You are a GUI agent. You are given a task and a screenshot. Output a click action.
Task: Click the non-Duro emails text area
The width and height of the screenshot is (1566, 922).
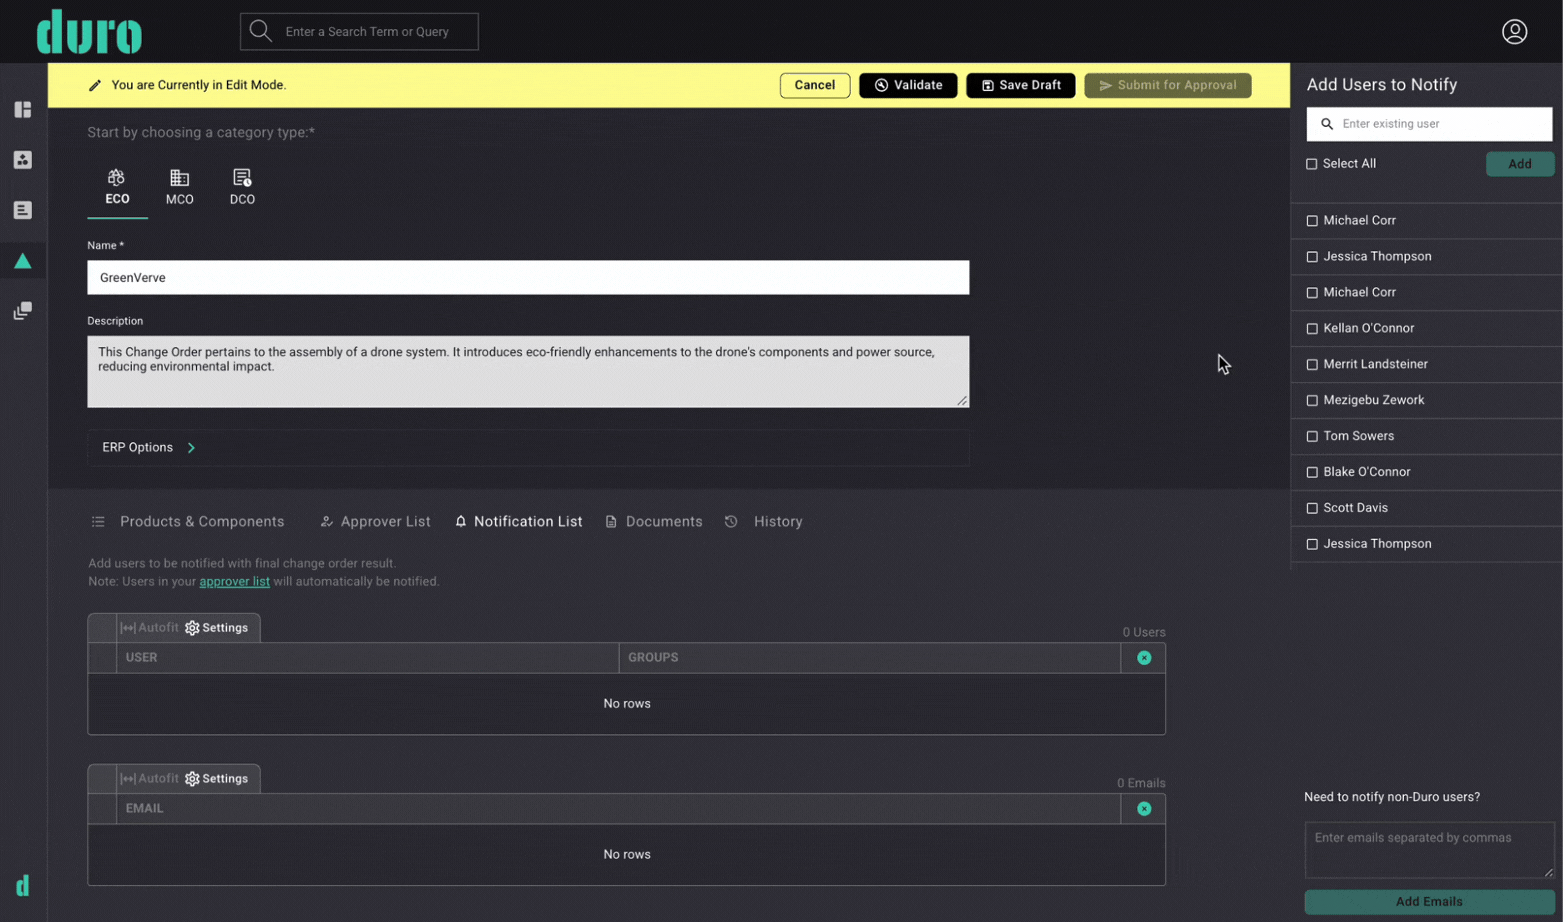click(x=1431, y=851)
